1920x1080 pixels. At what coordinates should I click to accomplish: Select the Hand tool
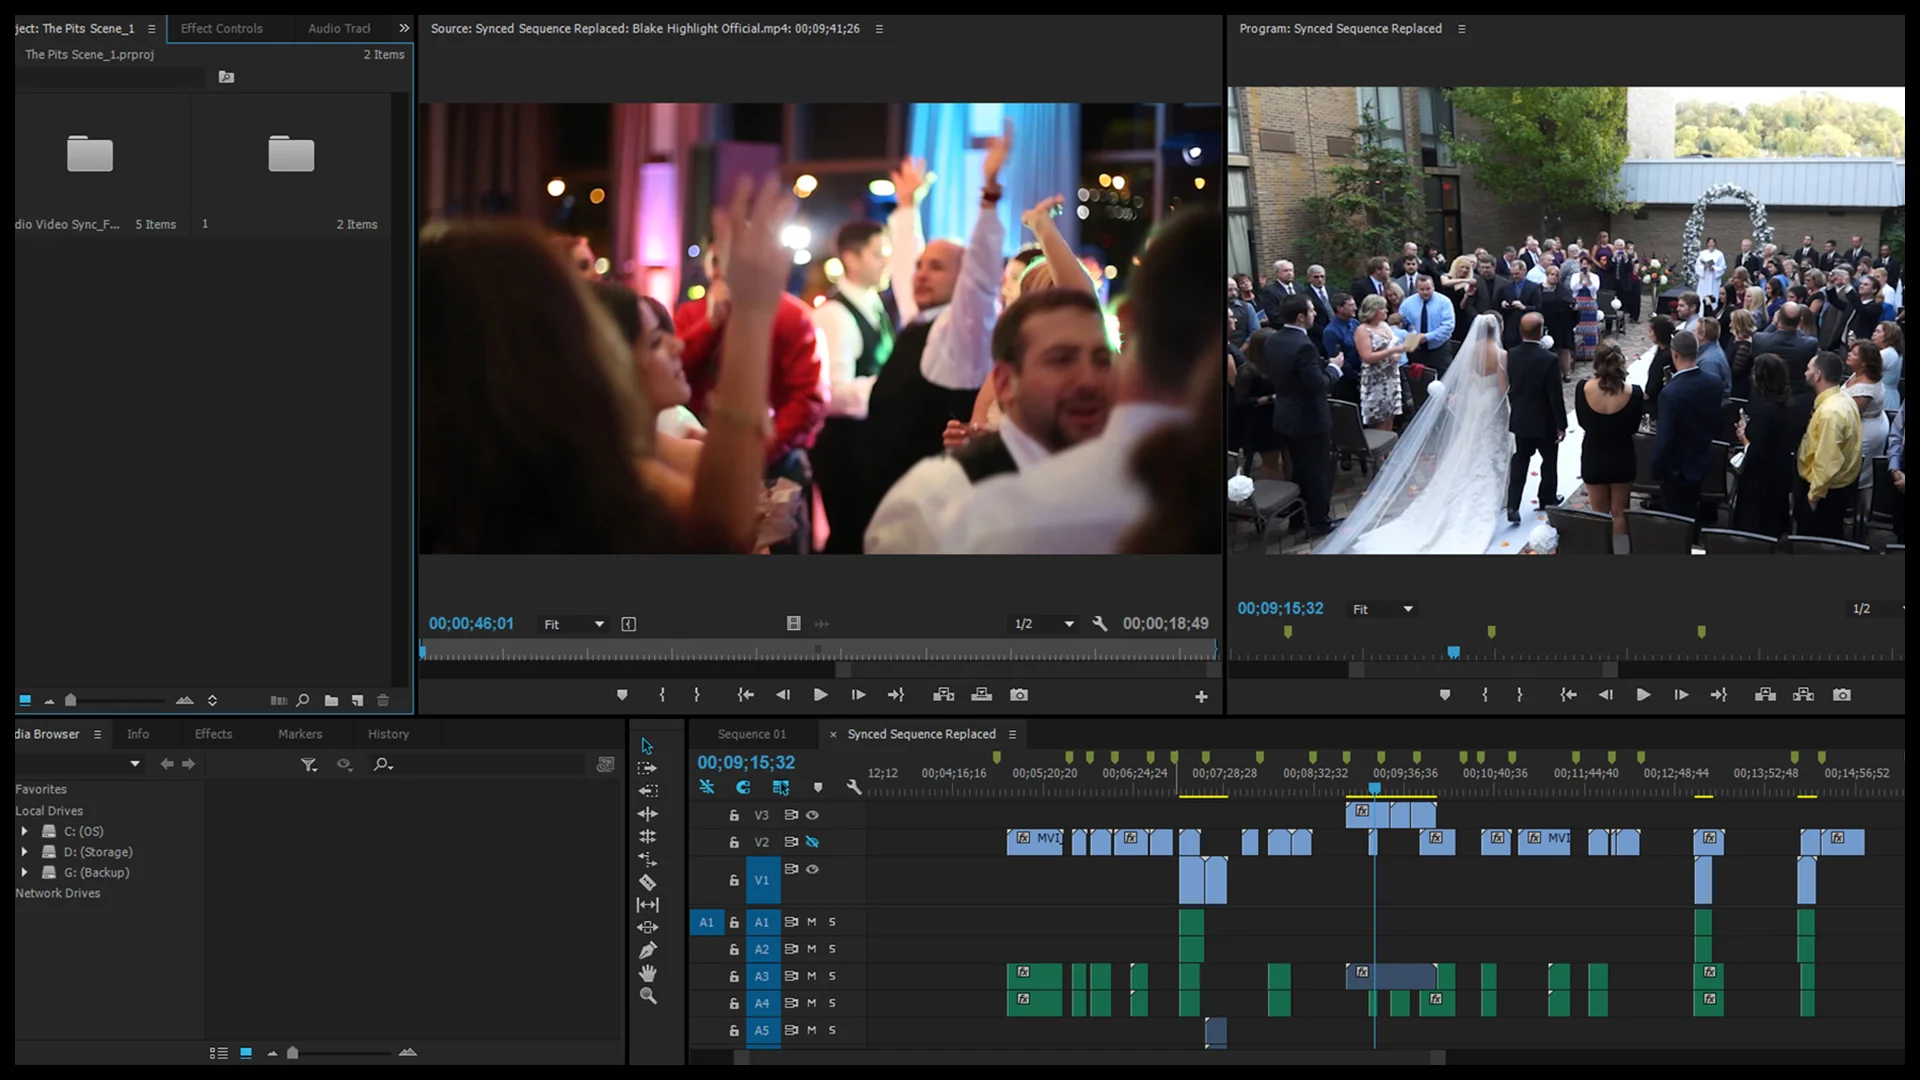point(647,973)
